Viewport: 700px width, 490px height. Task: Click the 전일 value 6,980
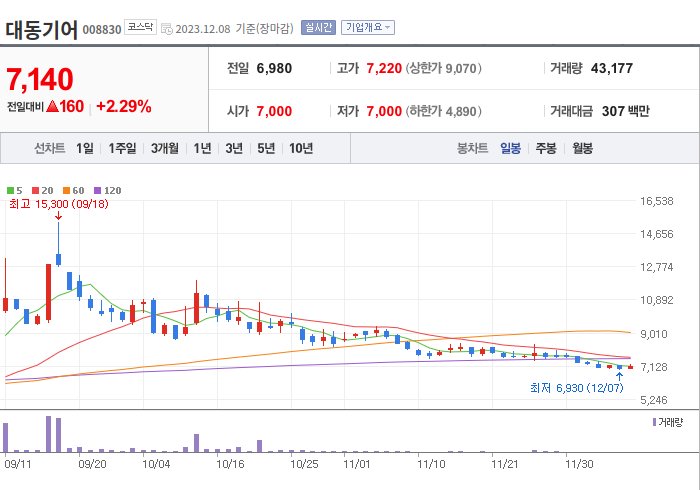[x=274, y=68]
